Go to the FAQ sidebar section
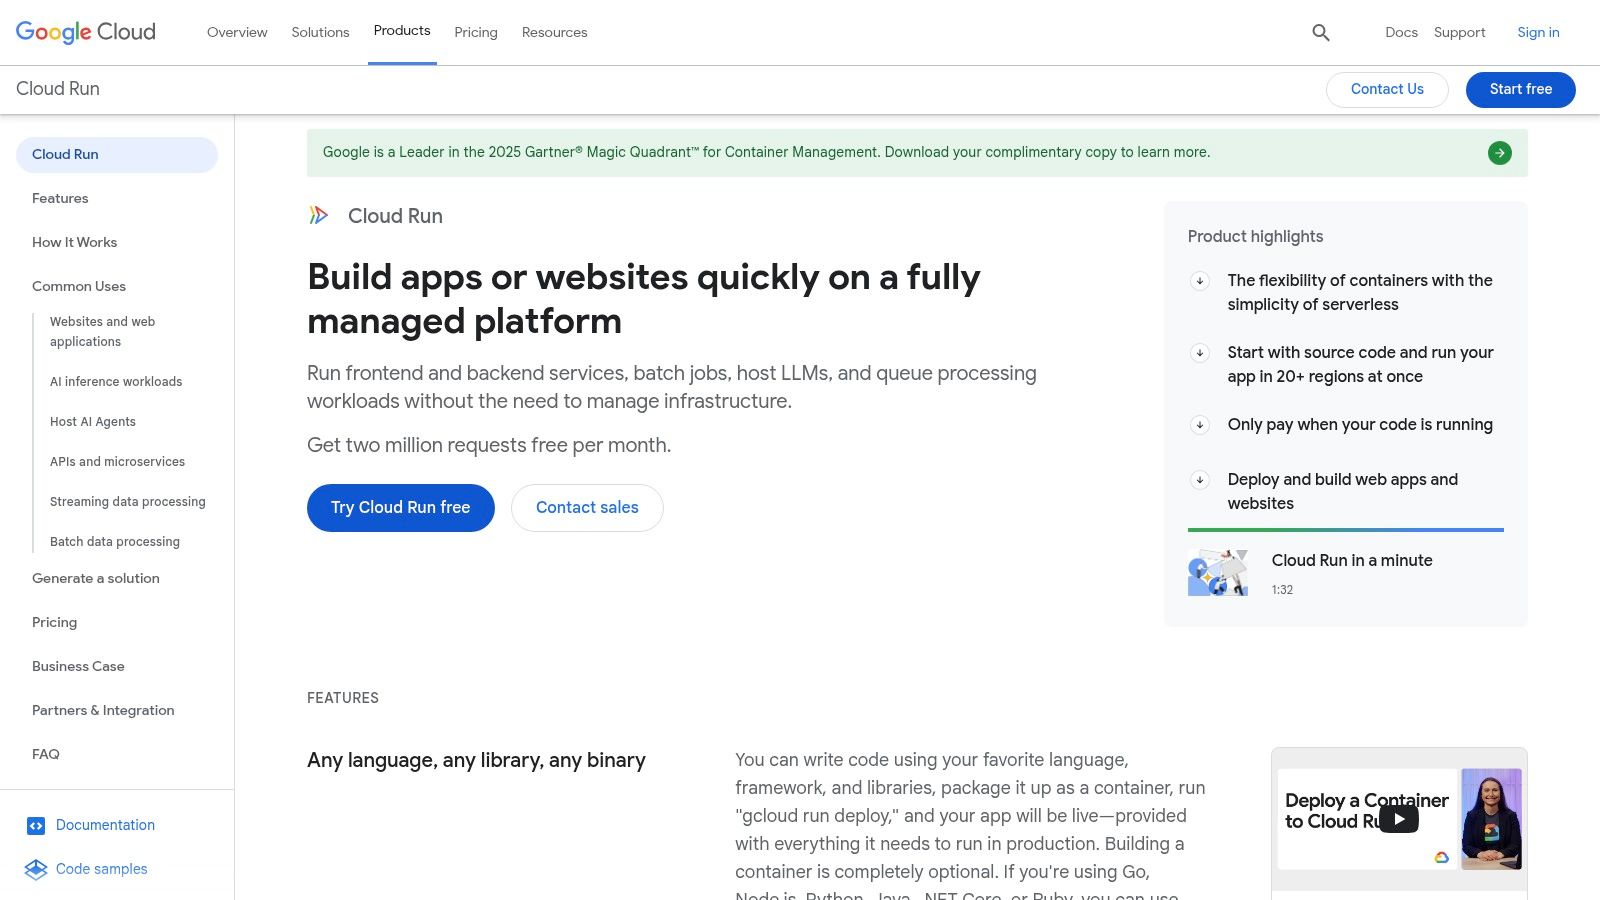Viewport: 1600px width, 900px height. [46, 754]
